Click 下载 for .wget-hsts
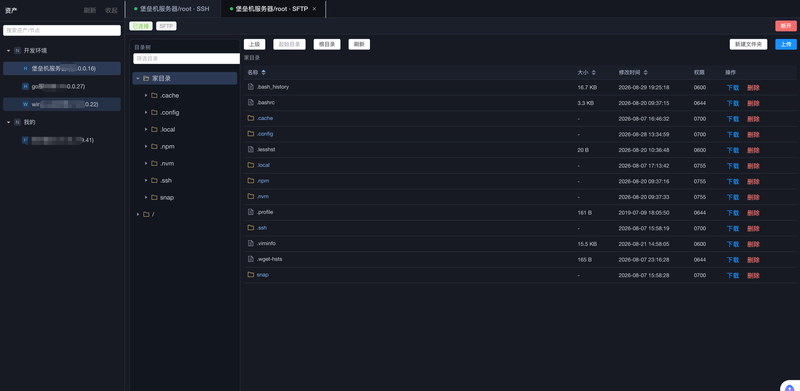 [x=733, y=260]
